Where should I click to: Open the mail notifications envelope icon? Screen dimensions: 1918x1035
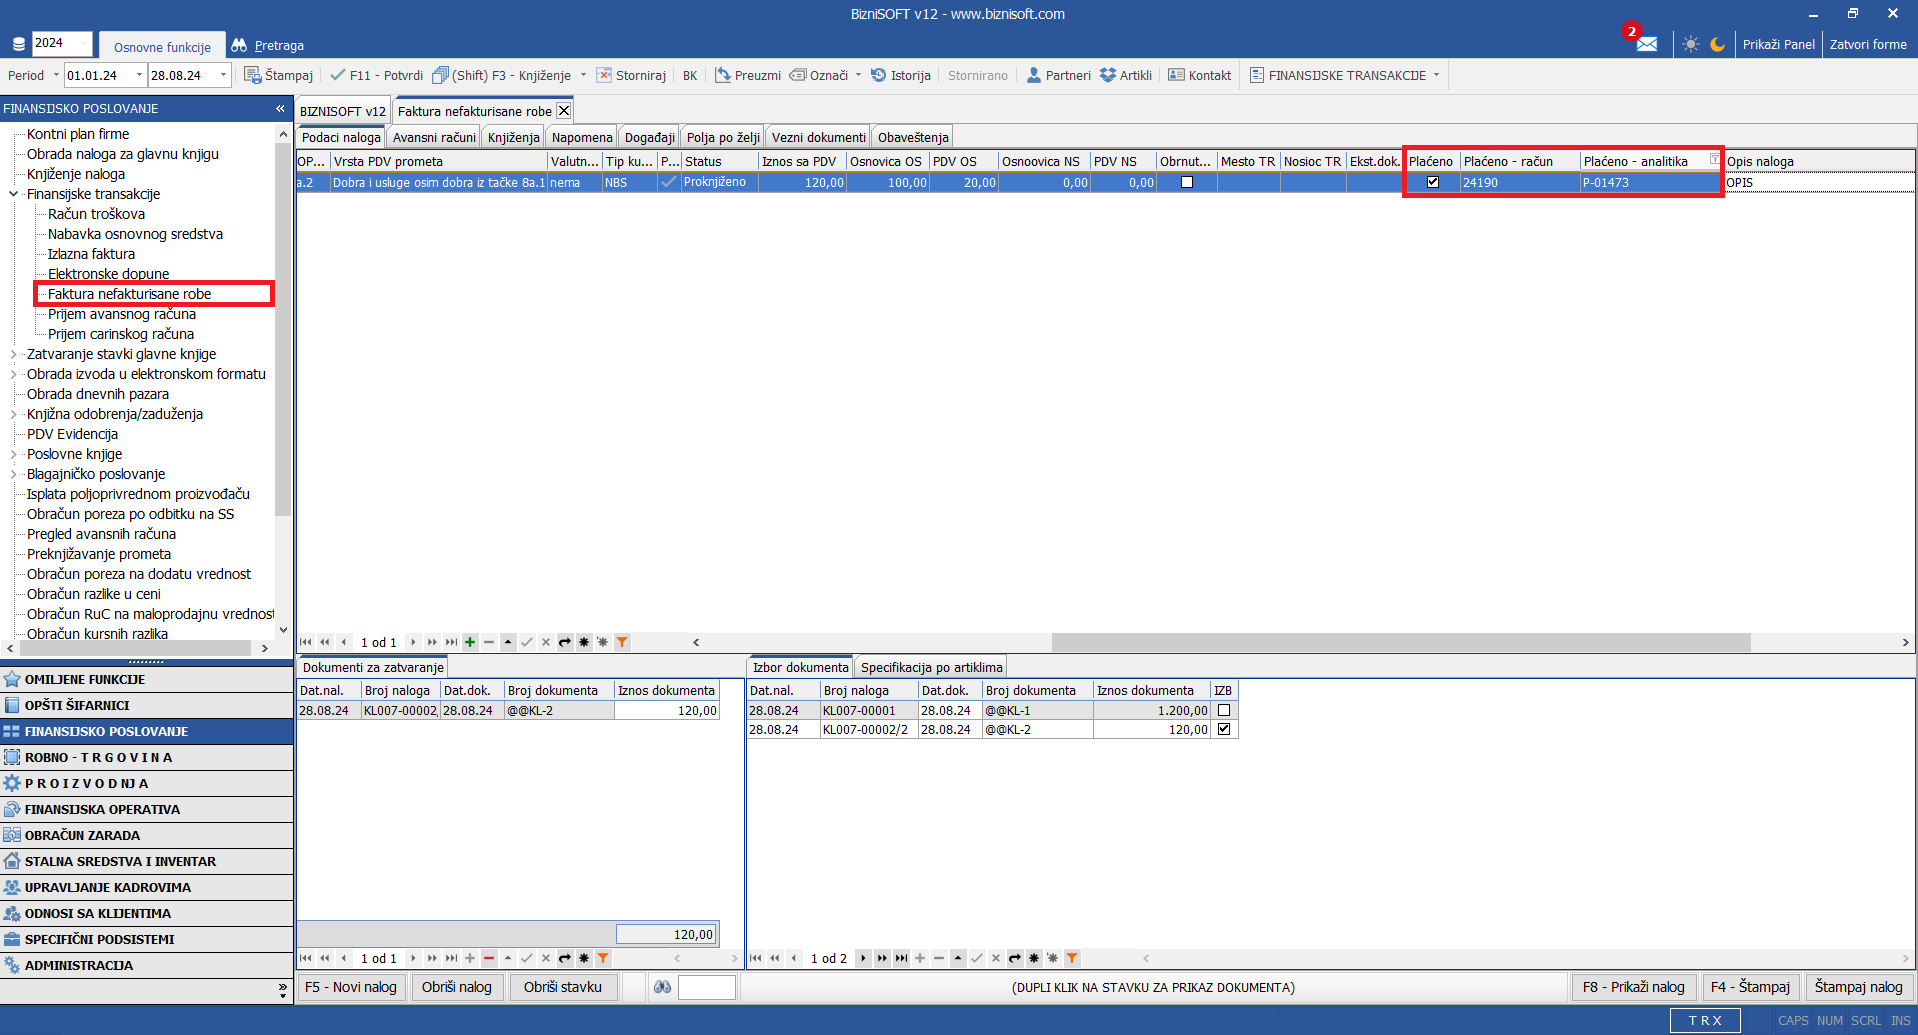coord(1646,44)
